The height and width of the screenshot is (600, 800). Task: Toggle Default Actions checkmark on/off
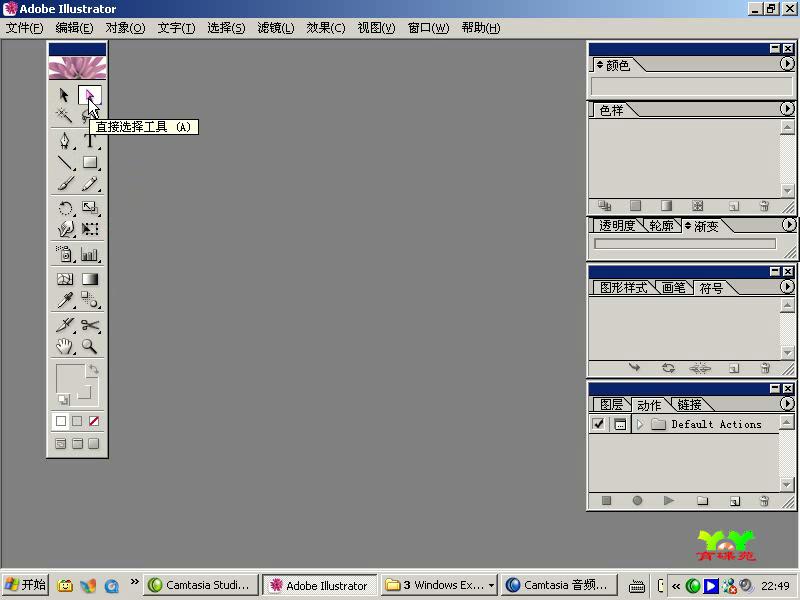[598, 424]
